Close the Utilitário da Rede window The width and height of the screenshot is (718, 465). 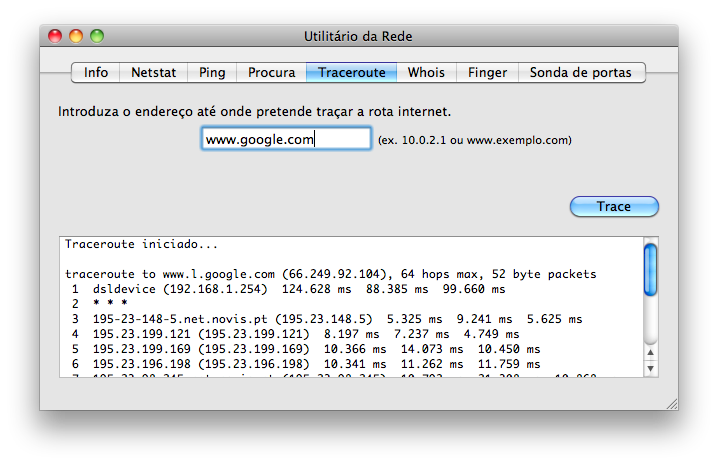55,36
